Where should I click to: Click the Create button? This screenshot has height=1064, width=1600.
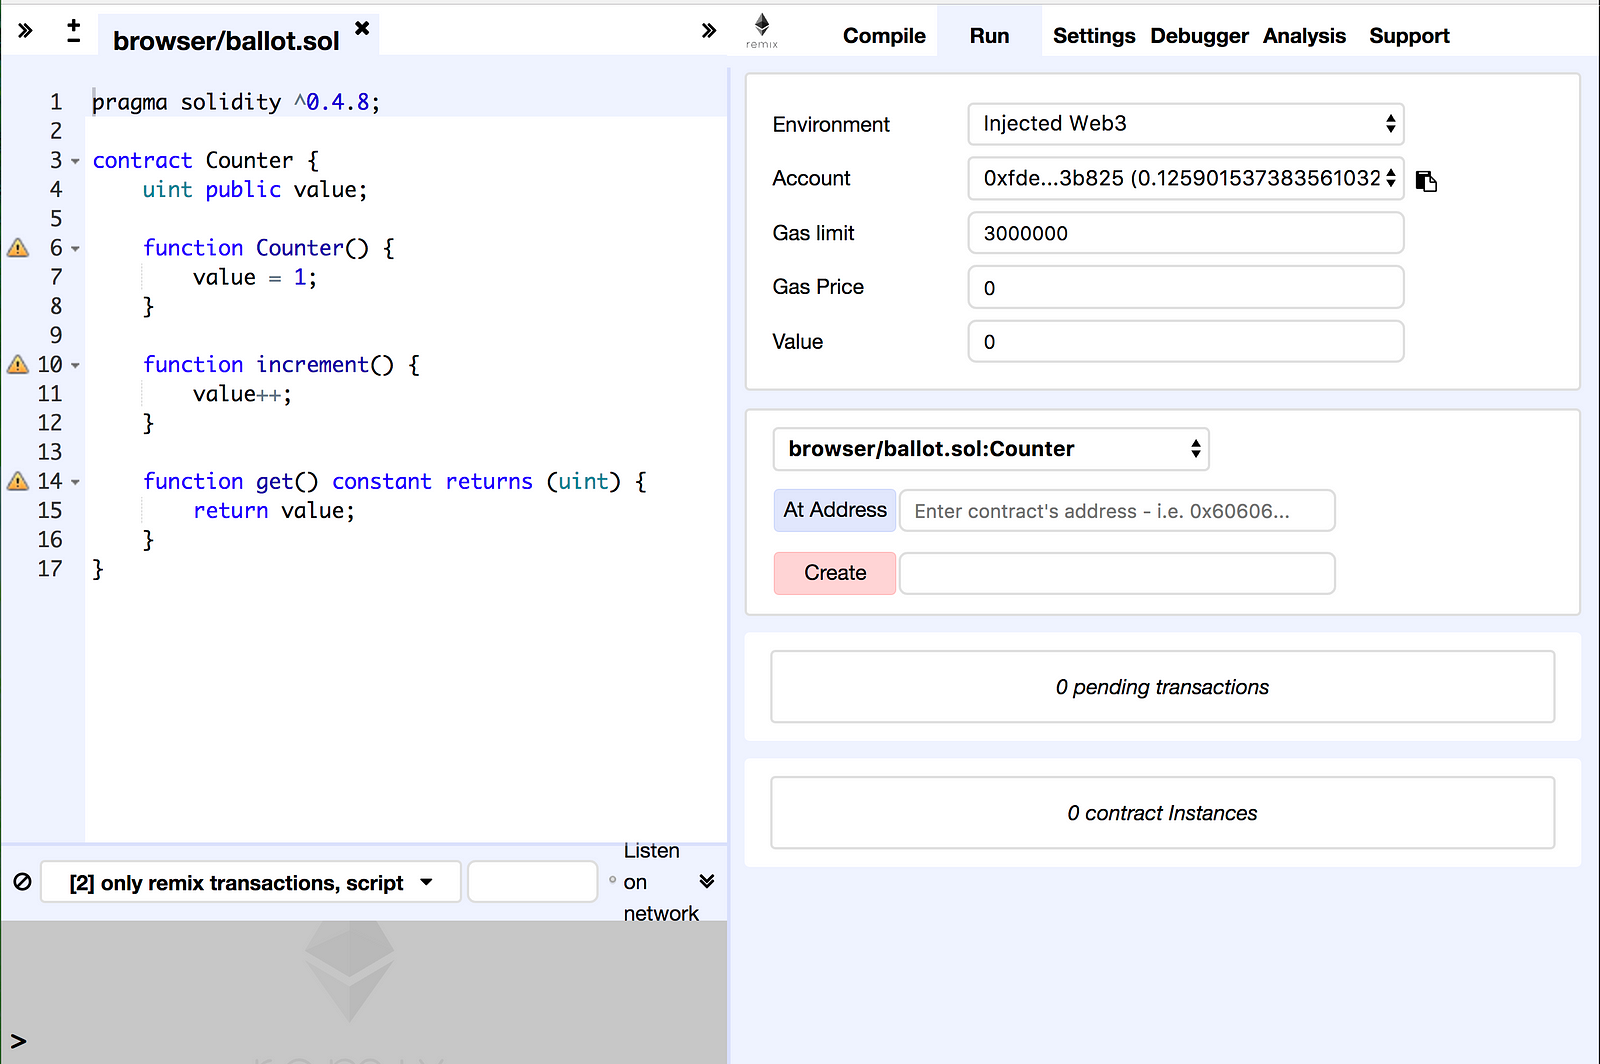835,573
